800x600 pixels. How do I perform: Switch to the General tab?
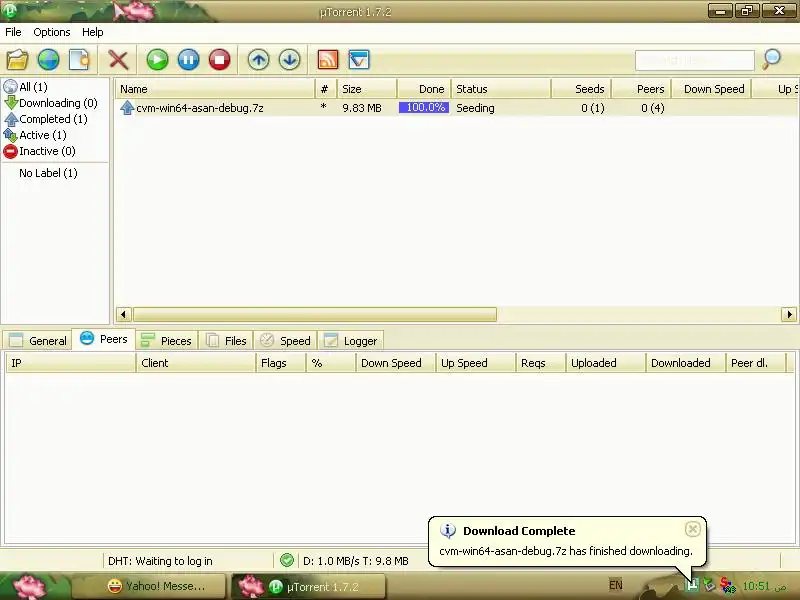pos(38,341)
